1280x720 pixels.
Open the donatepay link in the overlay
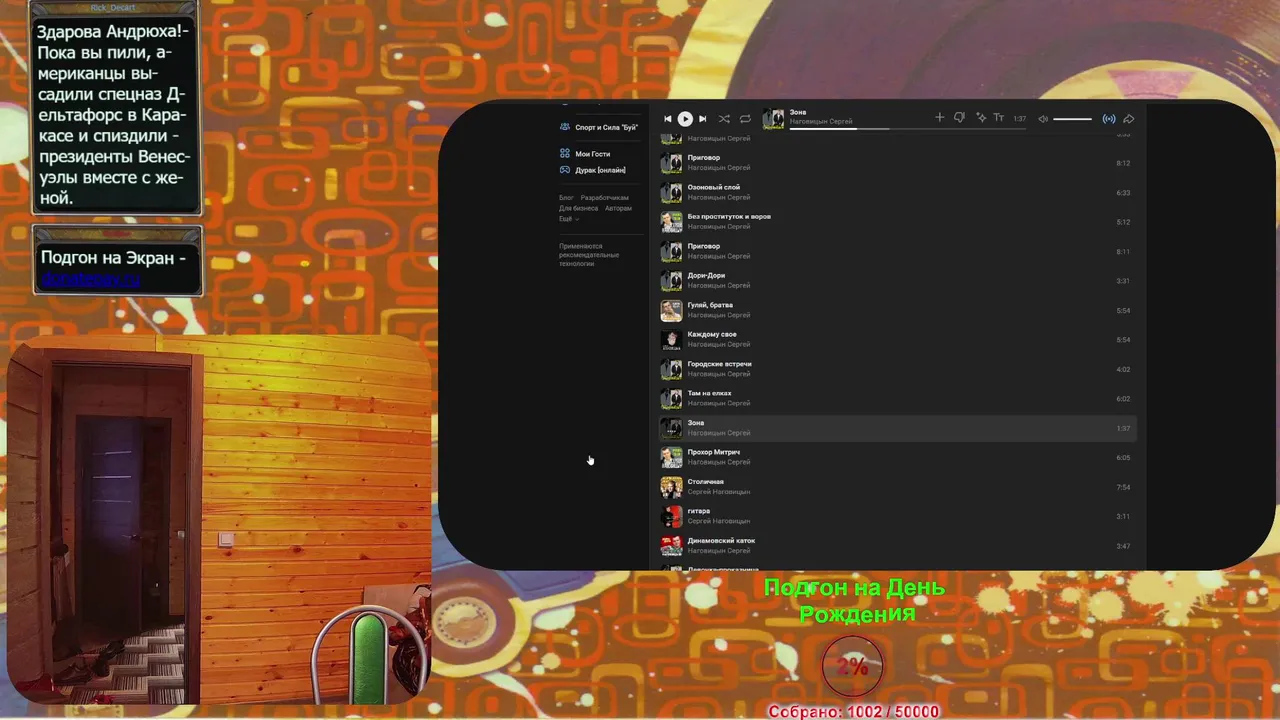tap(91, 280)
